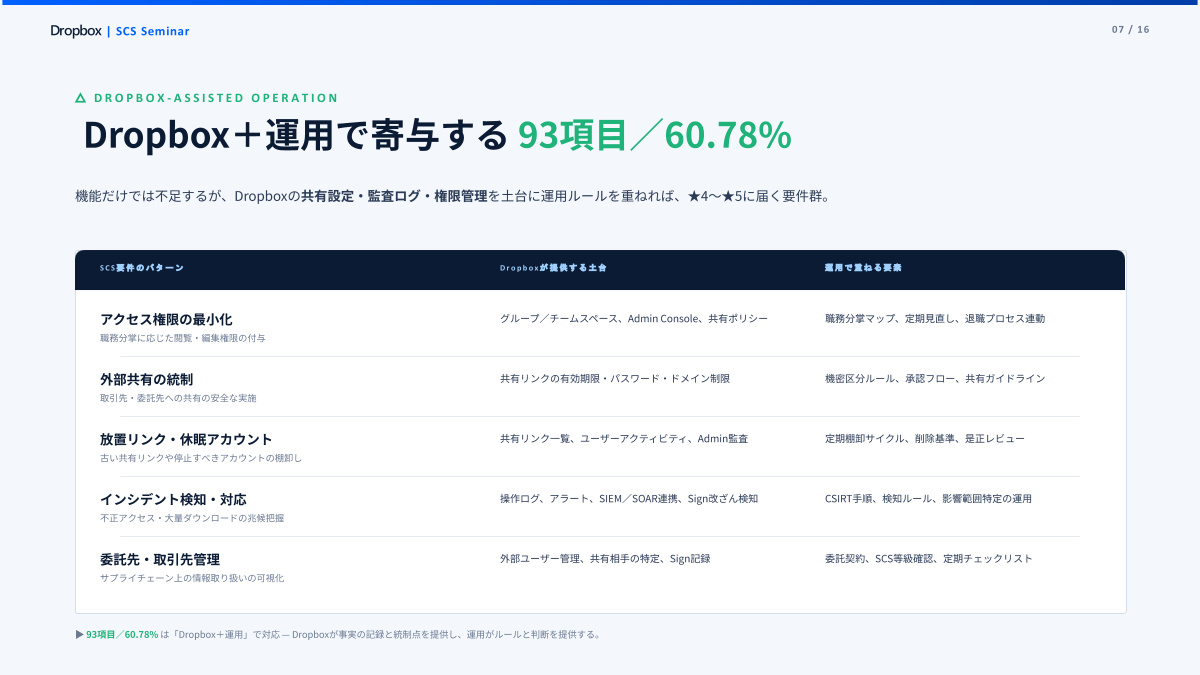Click the 放置リンク・休眠アカウント row title
The image size is (1200, 675).
click(186, 439)
